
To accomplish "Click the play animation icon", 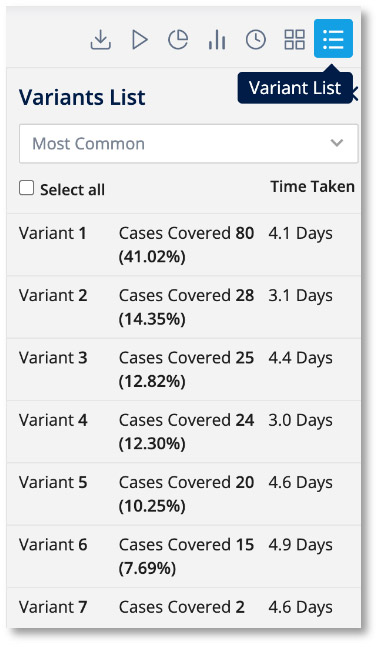I will coord(139,40).
